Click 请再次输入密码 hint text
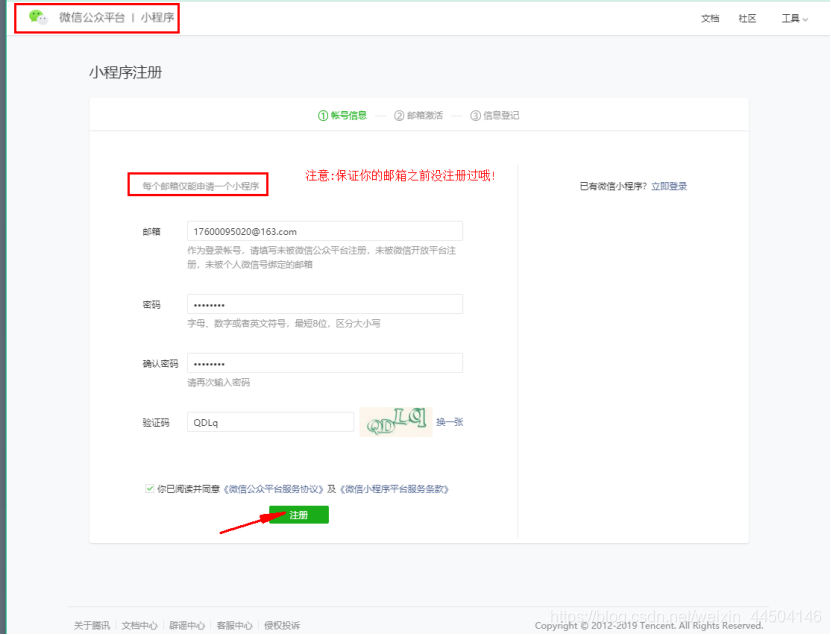The height and width of the screenshot is (635, 831). 218,383
